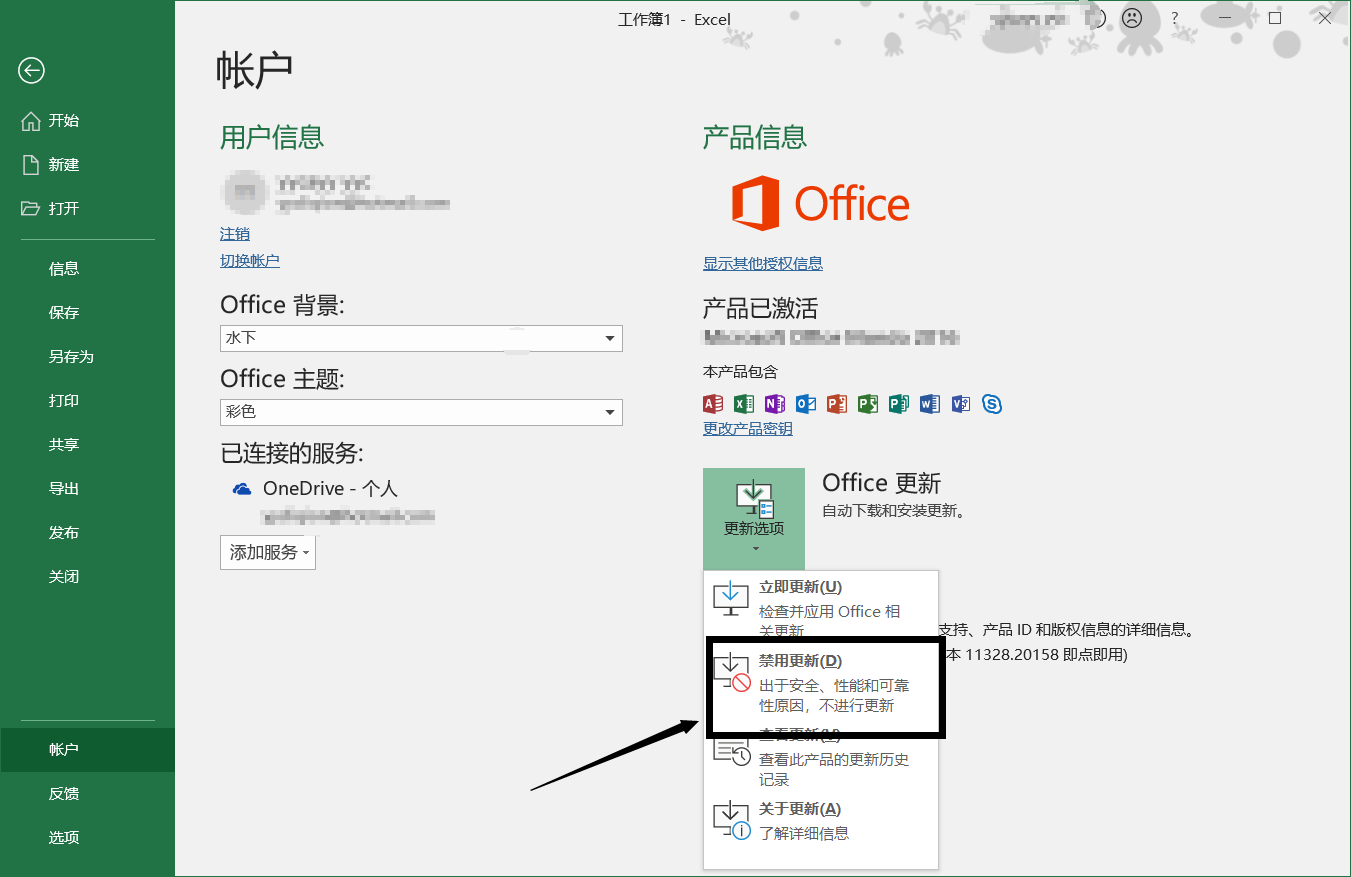Click the Visio product icon
The height and width of the screenshot is (877, 1351).
961,404
